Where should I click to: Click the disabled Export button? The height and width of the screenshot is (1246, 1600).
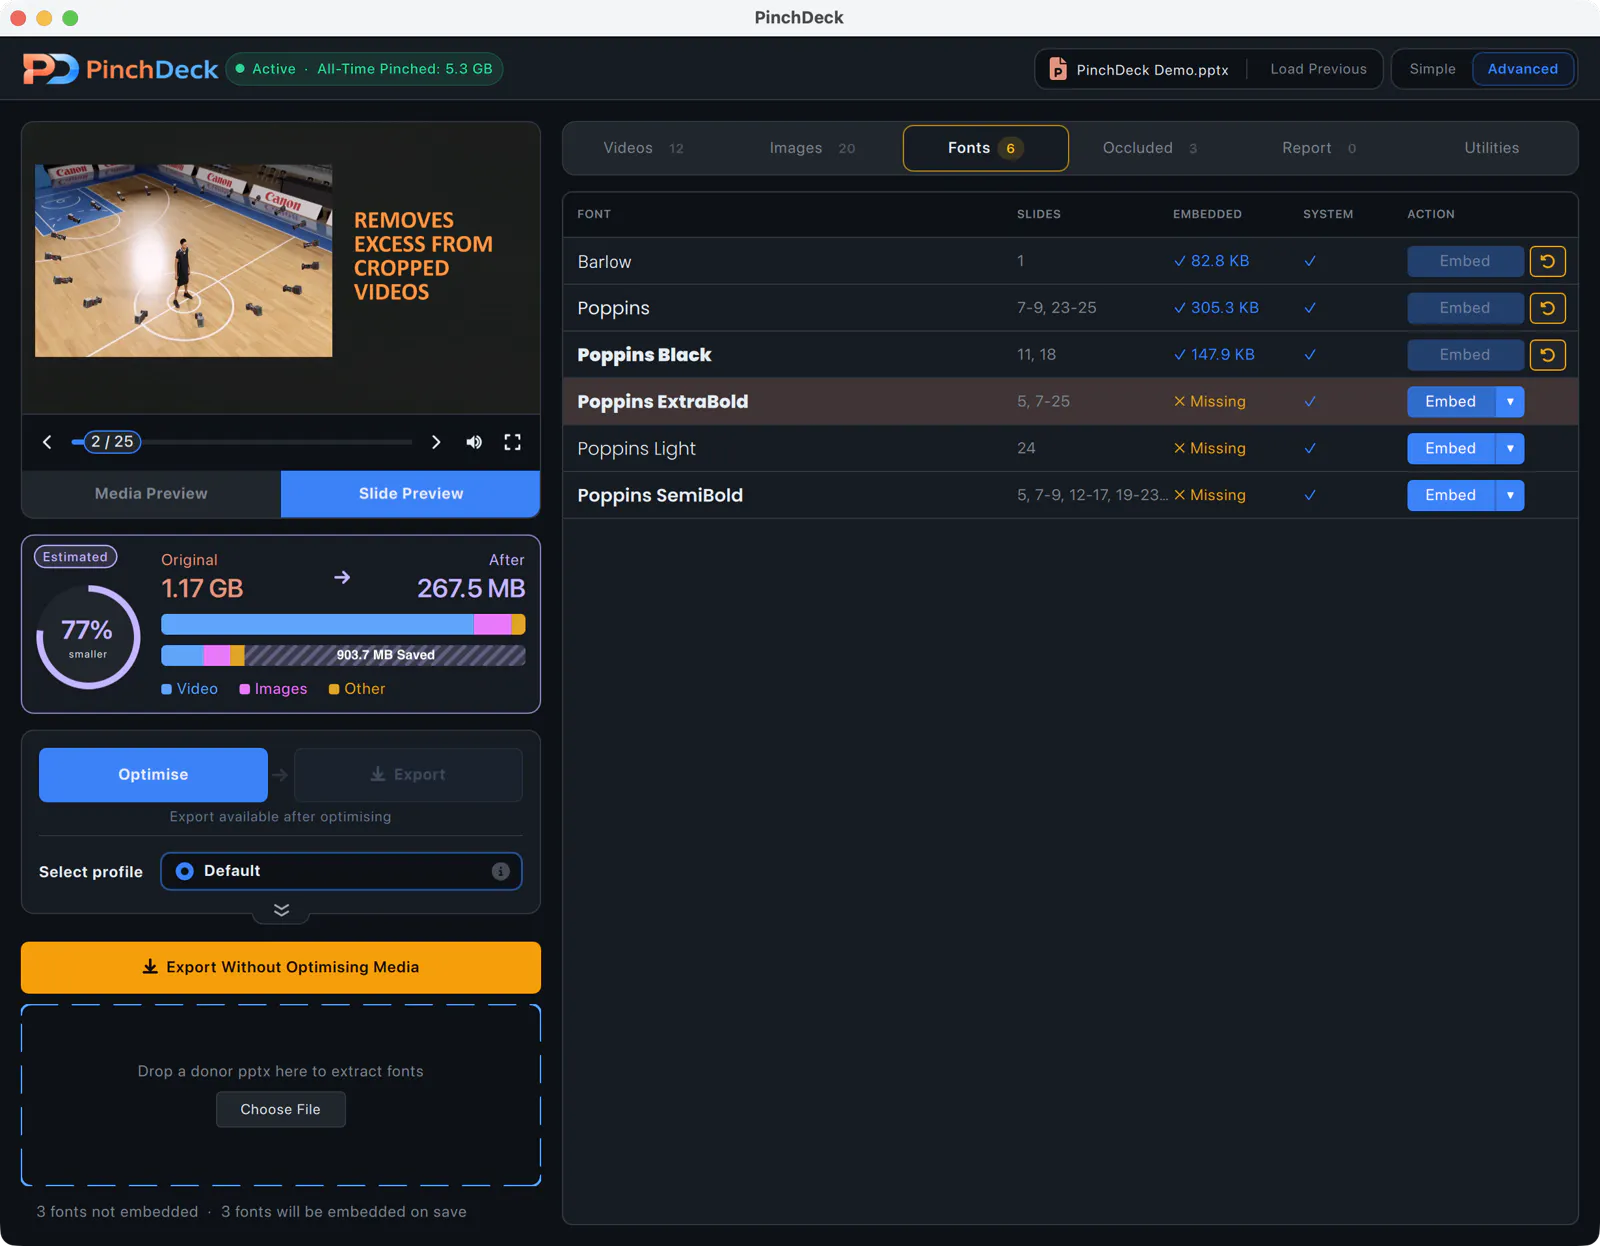pos(408,775)
